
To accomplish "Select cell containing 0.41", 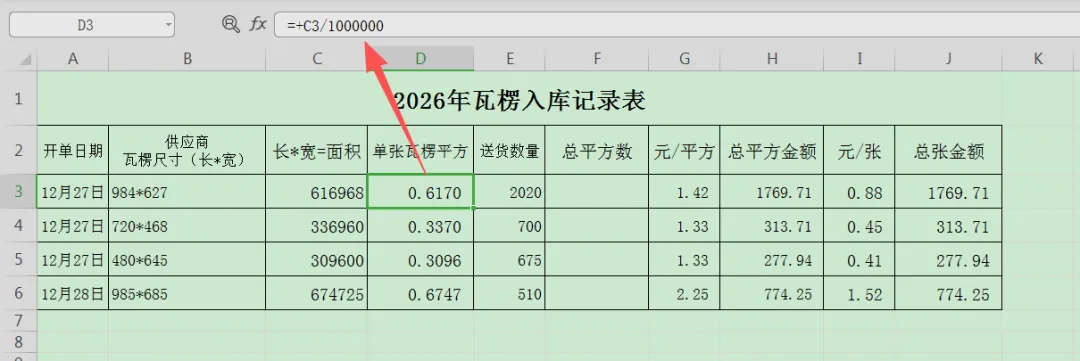I will (860, 260).
